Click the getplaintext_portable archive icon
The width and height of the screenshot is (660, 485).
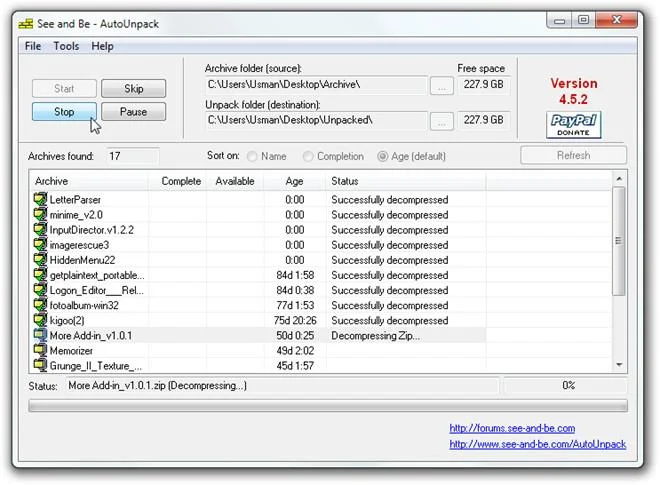click(40, 275)
